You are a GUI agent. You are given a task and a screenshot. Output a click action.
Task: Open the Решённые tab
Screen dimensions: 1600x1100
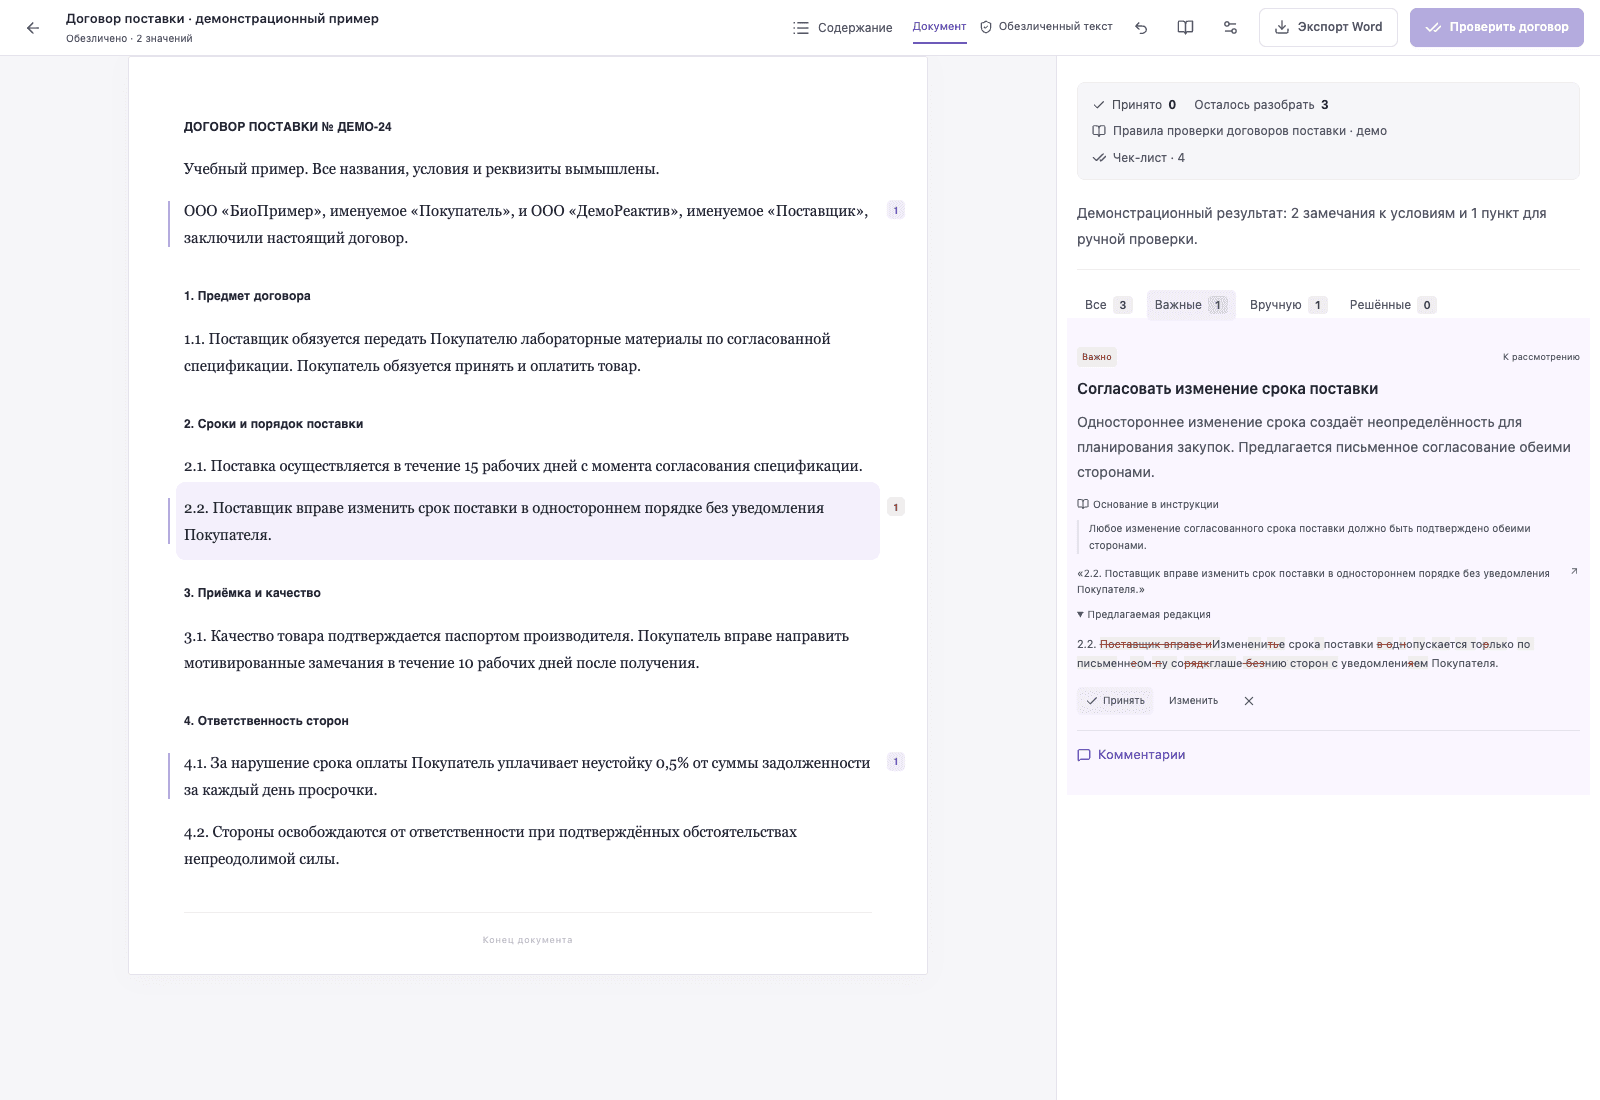(1392, 305)
